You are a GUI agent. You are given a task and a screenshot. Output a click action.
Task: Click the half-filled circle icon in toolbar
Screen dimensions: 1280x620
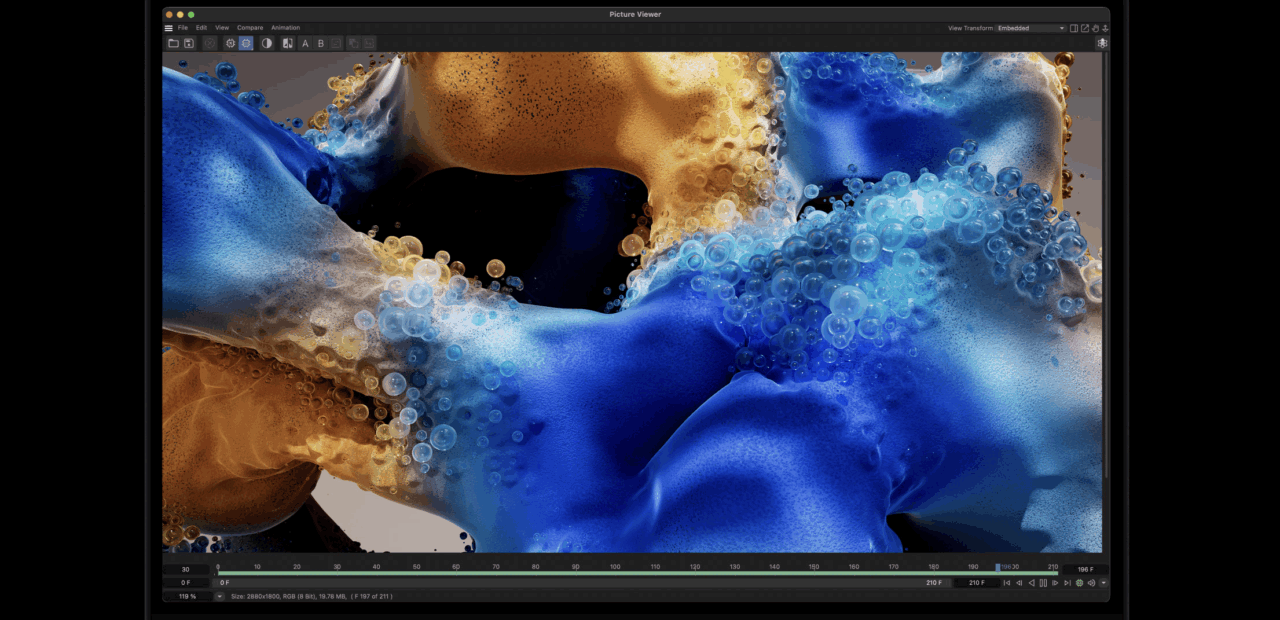click(x=267, y=43)
